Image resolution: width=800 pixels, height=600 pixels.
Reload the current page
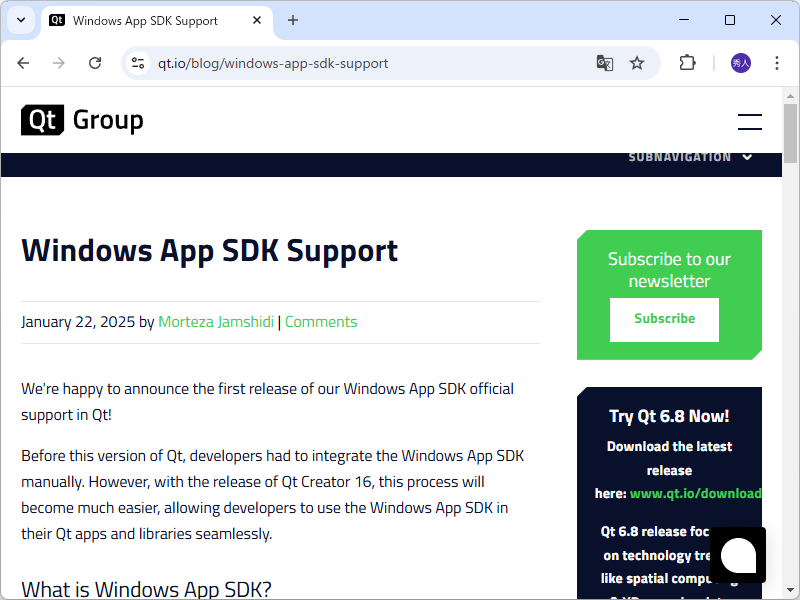point(95,63)
